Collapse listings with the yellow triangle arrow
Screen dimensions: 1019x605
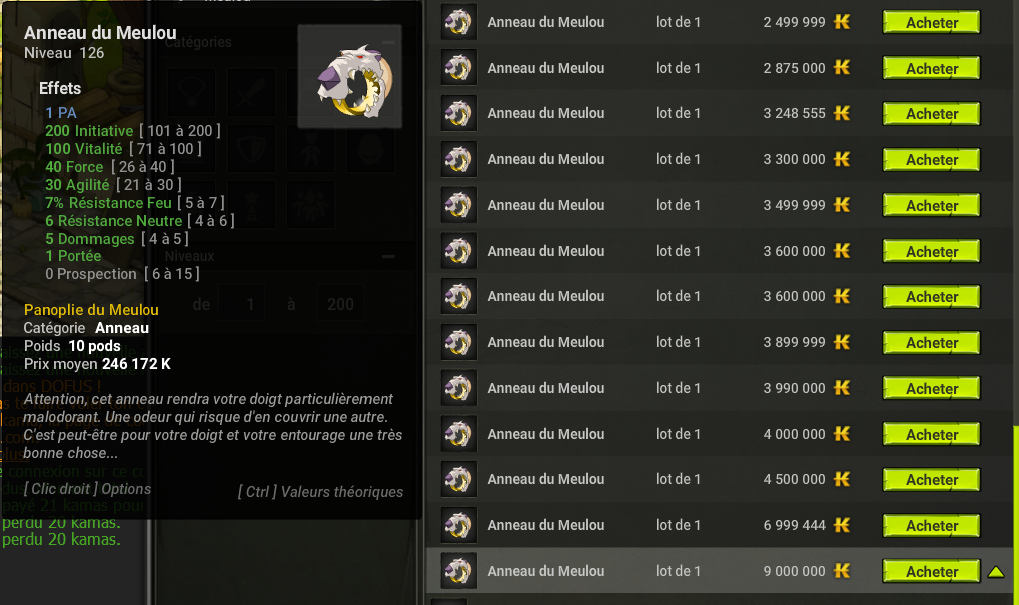[x=996, y=572]
